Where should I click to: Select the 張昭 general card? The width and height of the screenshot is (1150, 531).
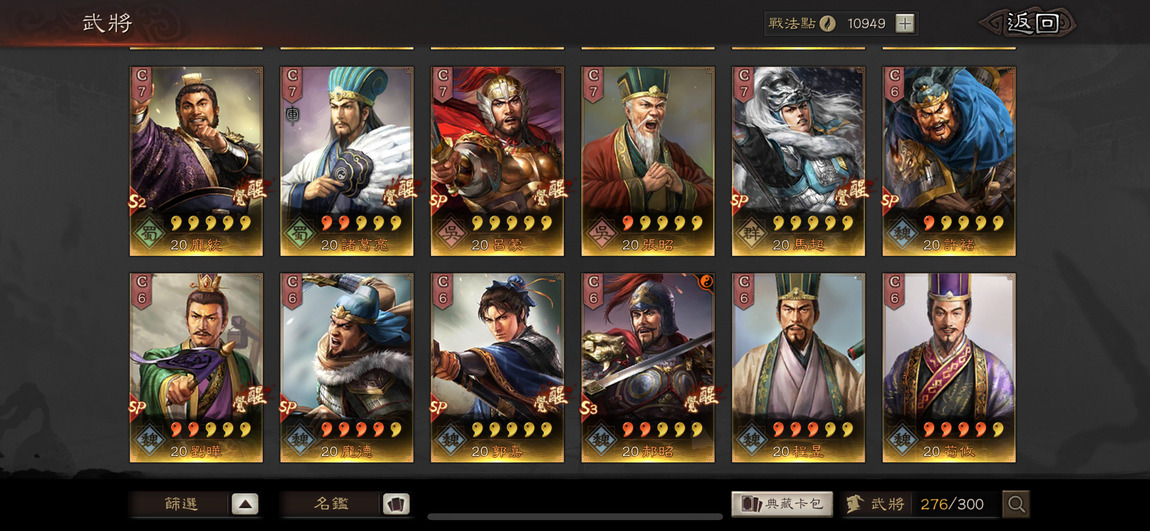(648, 161)
